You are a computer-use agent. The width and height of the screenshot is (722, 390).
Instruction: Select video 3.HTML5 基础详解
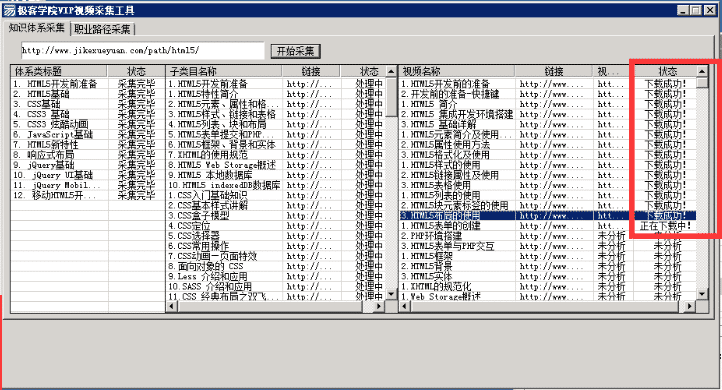(547, 124)
